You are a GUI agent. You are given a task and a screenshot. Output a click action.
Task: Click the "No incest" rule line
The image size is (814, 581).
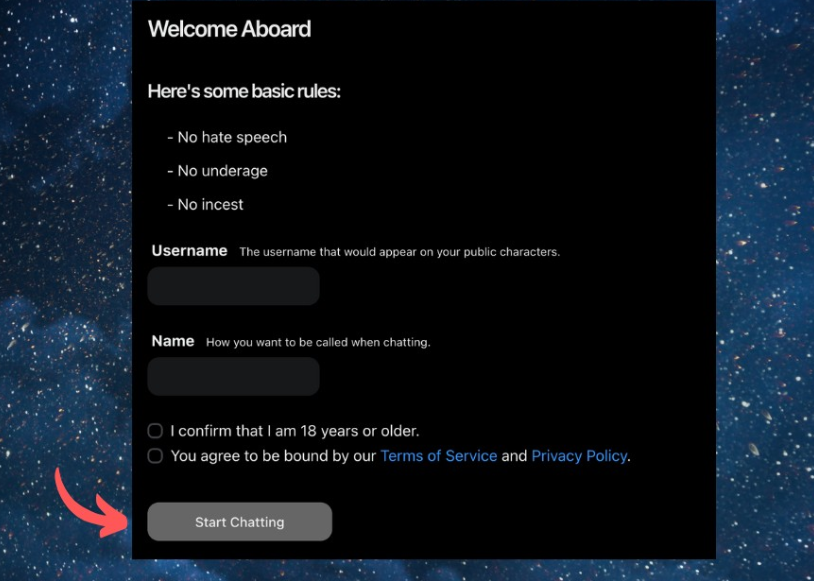pyautogui.click(x=205, y=204)
